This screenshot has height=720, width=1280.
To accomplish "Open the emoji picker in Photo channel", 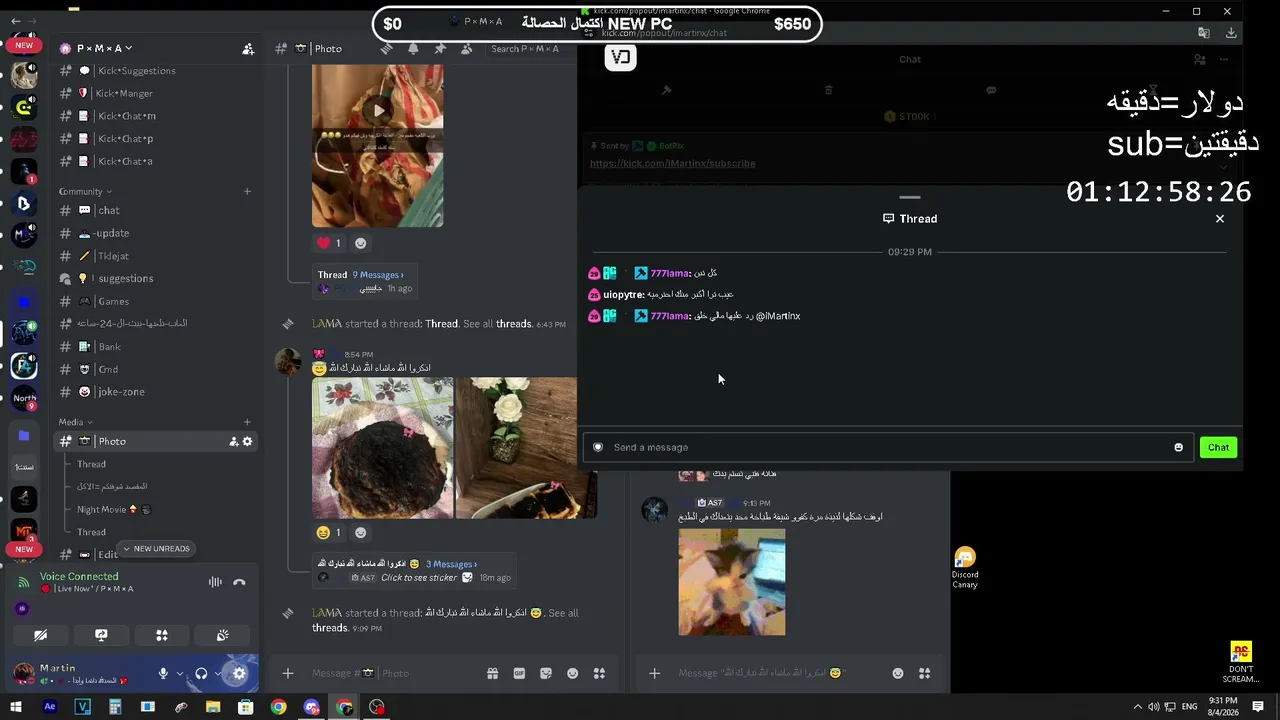I will point(573,673).
